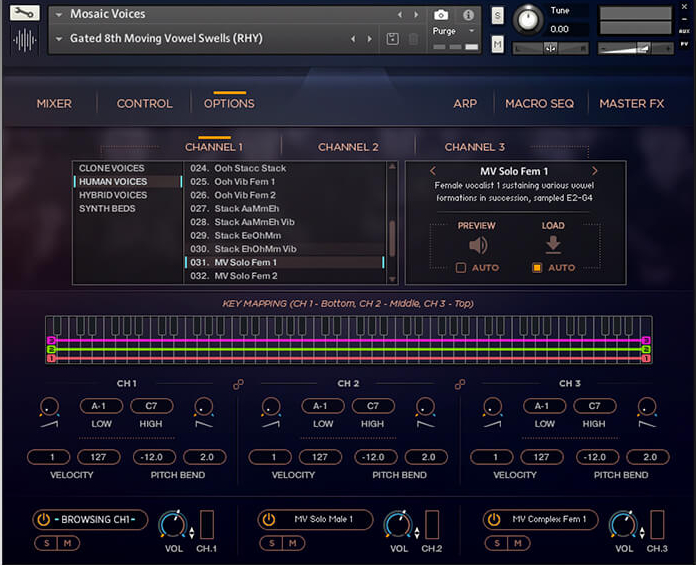Click the camera snapshot icon

tap(441, 15)
